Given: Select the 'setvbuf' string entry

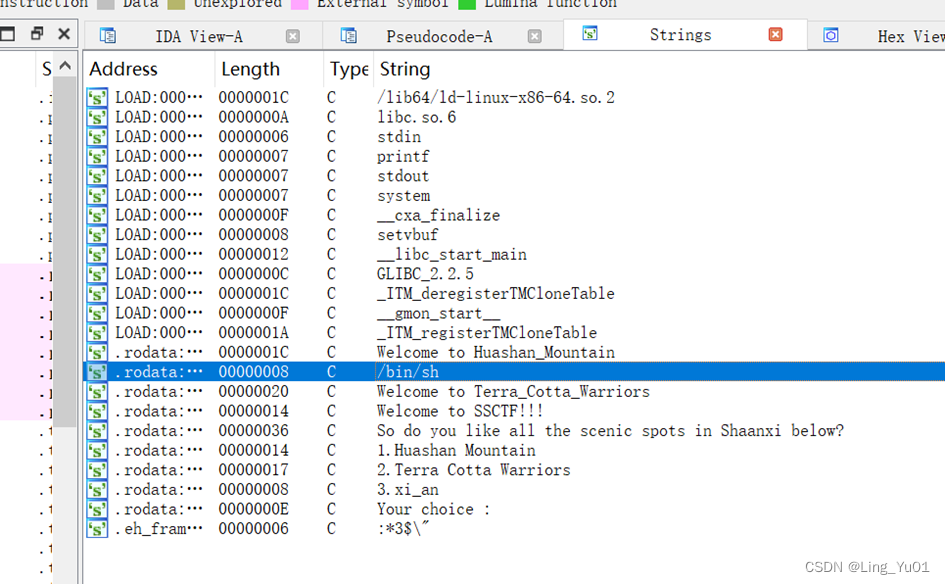Looking at the screenshot, I should pyautogui.click(x=408, y=235).
